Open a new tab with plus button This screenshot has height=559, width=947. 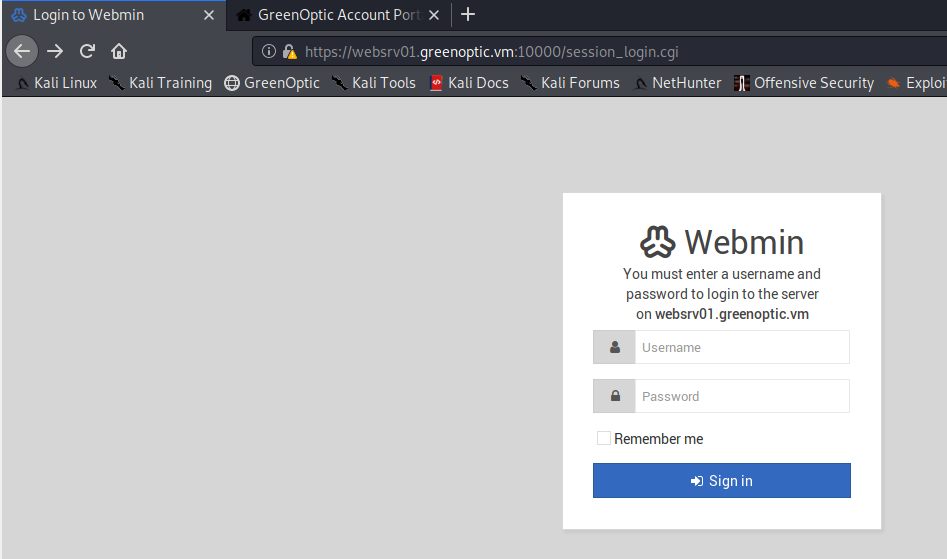[x=467, y=14]
